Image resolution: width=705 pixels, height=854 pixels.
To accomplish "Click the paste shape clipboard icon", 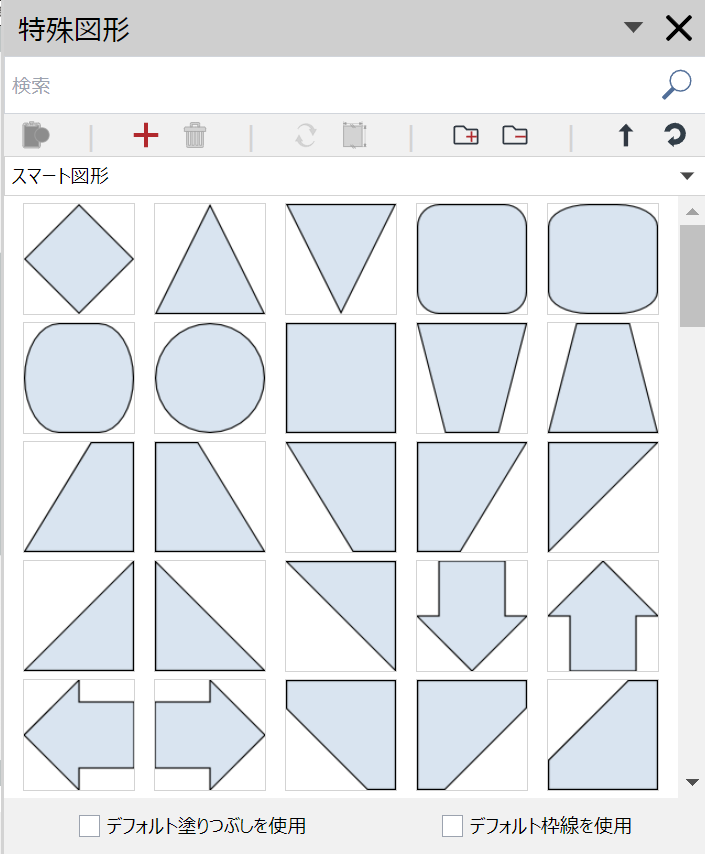I will tap(36, 135).
